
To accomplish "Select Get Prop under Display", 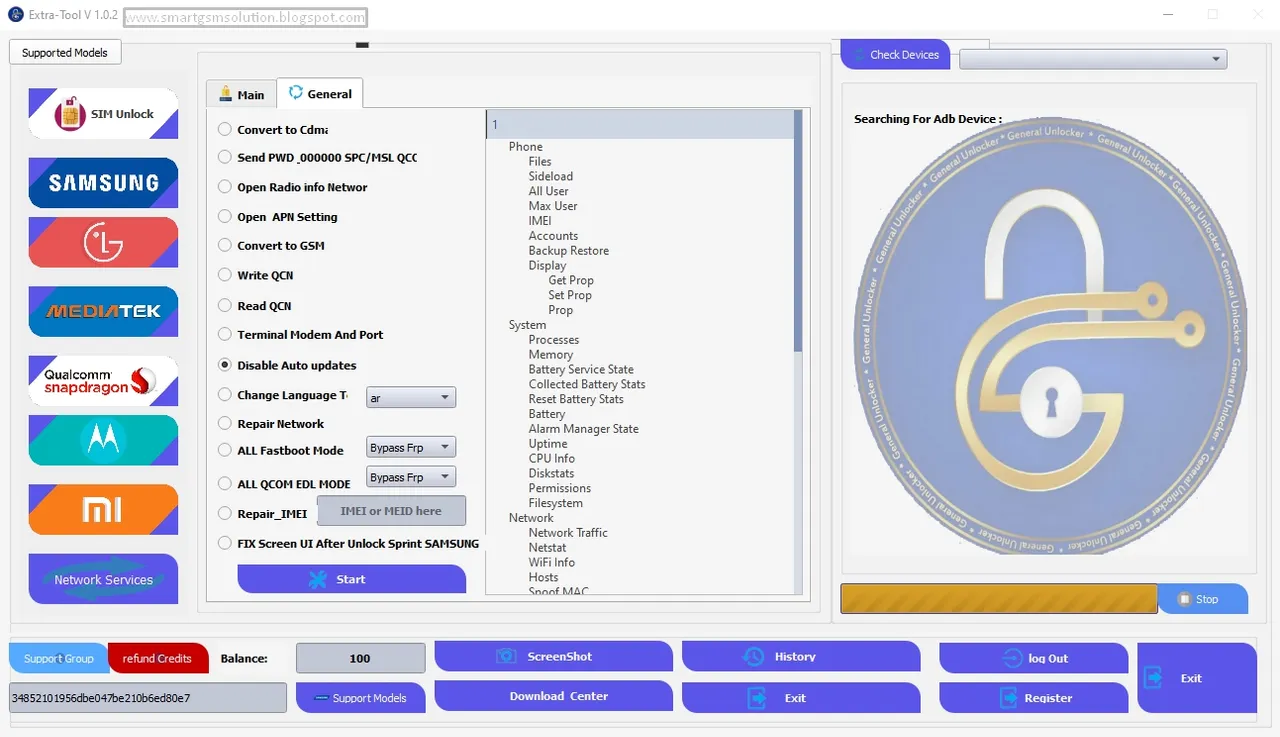I will point(571,280).
